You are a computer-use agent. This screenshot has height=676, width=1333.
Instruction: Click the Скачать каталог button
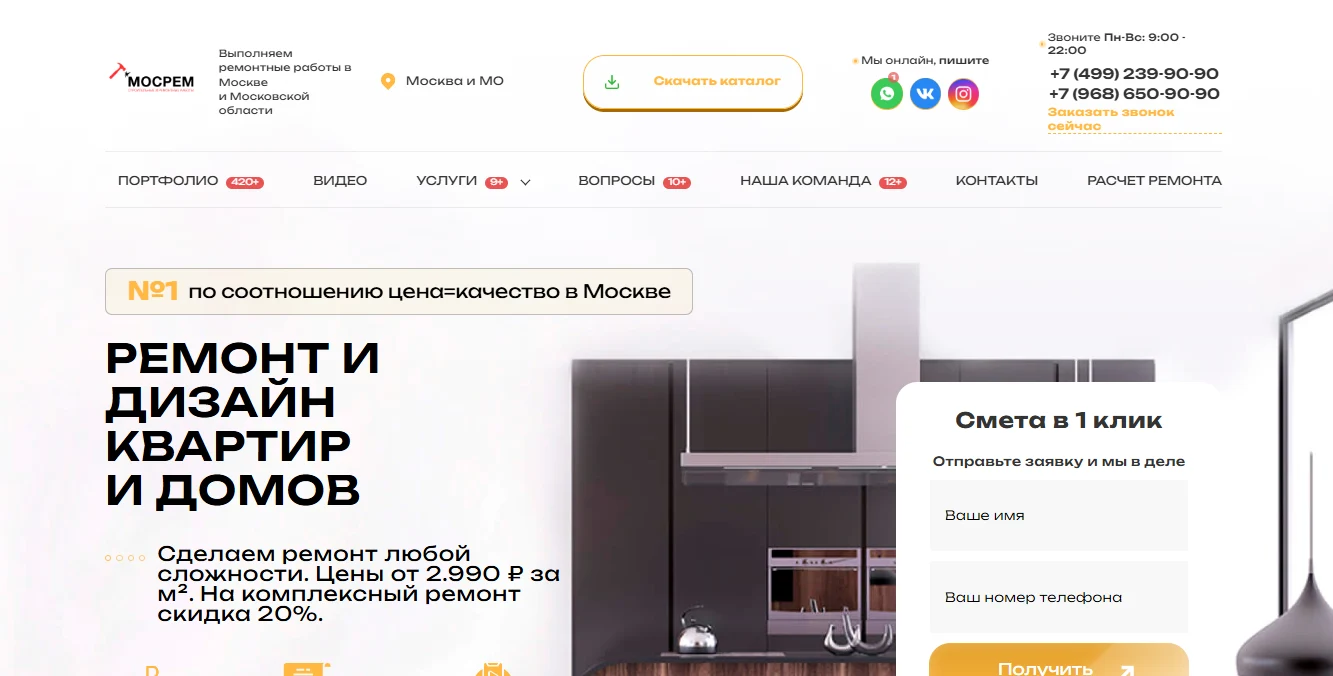693,82
